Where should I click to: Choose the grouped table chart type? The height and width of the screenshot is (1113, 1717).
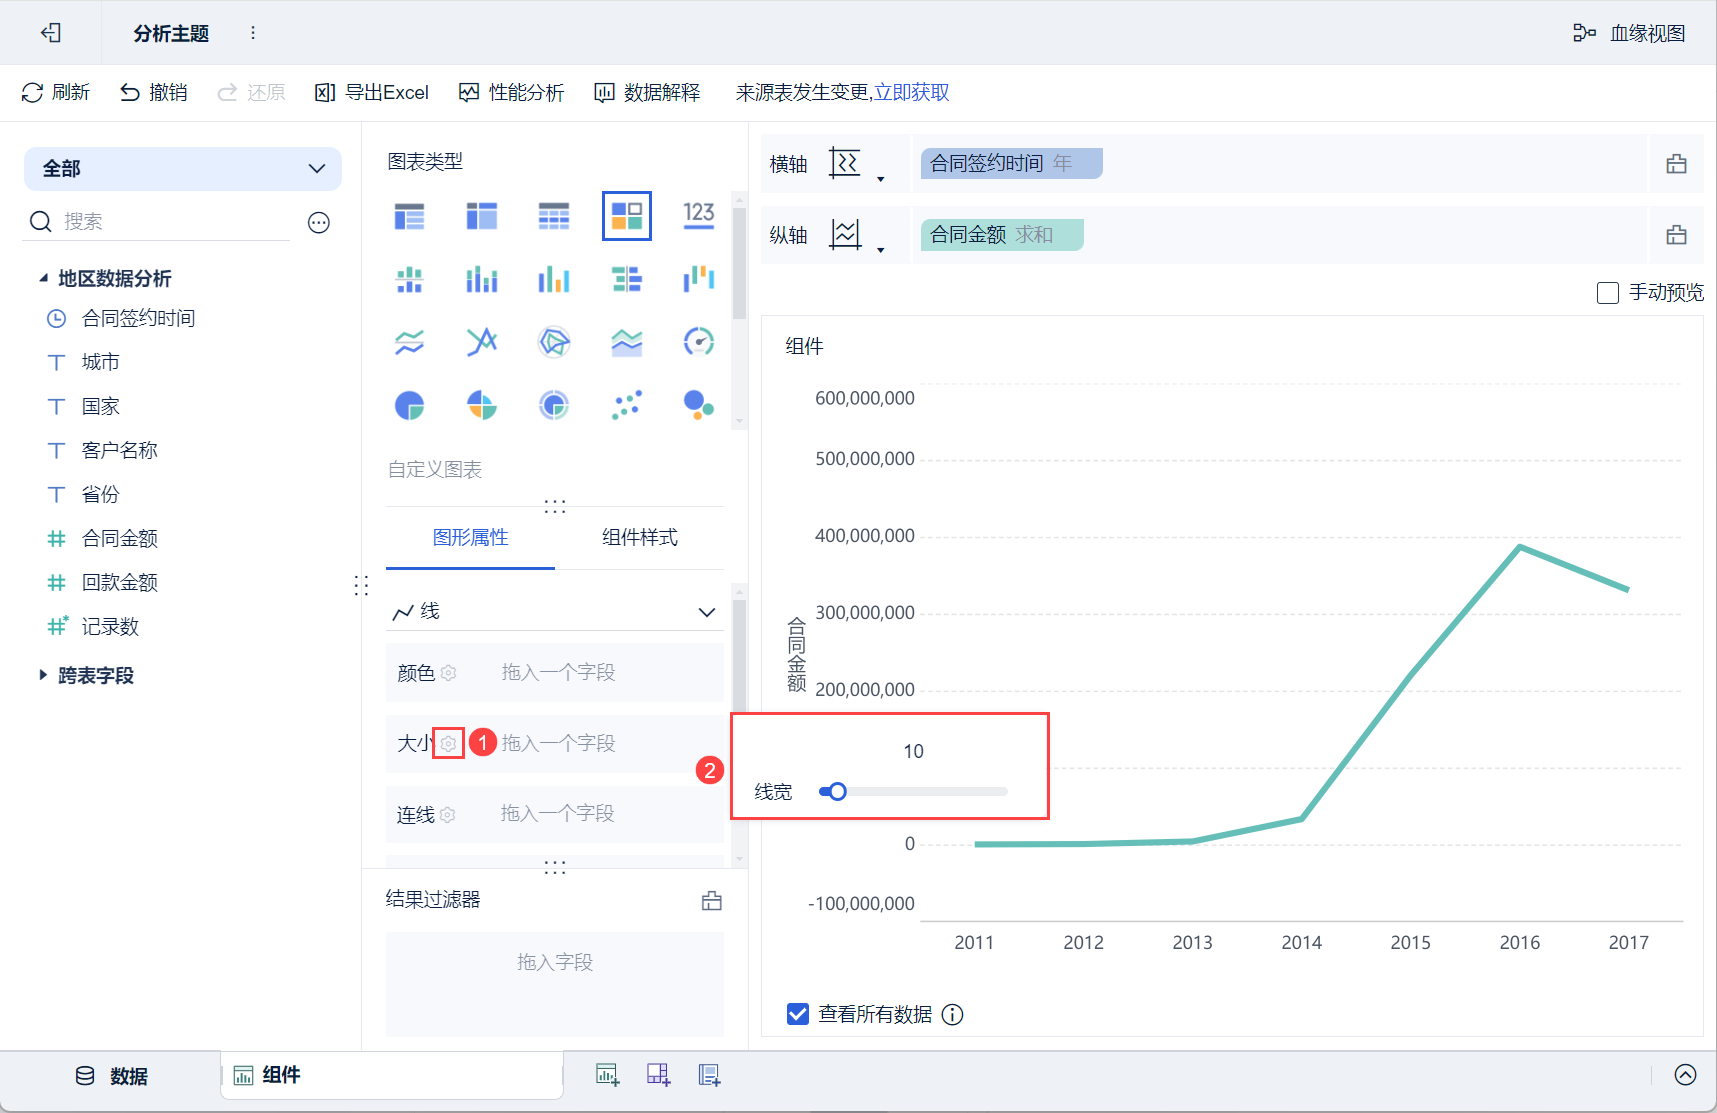click(x=410, y=216)
